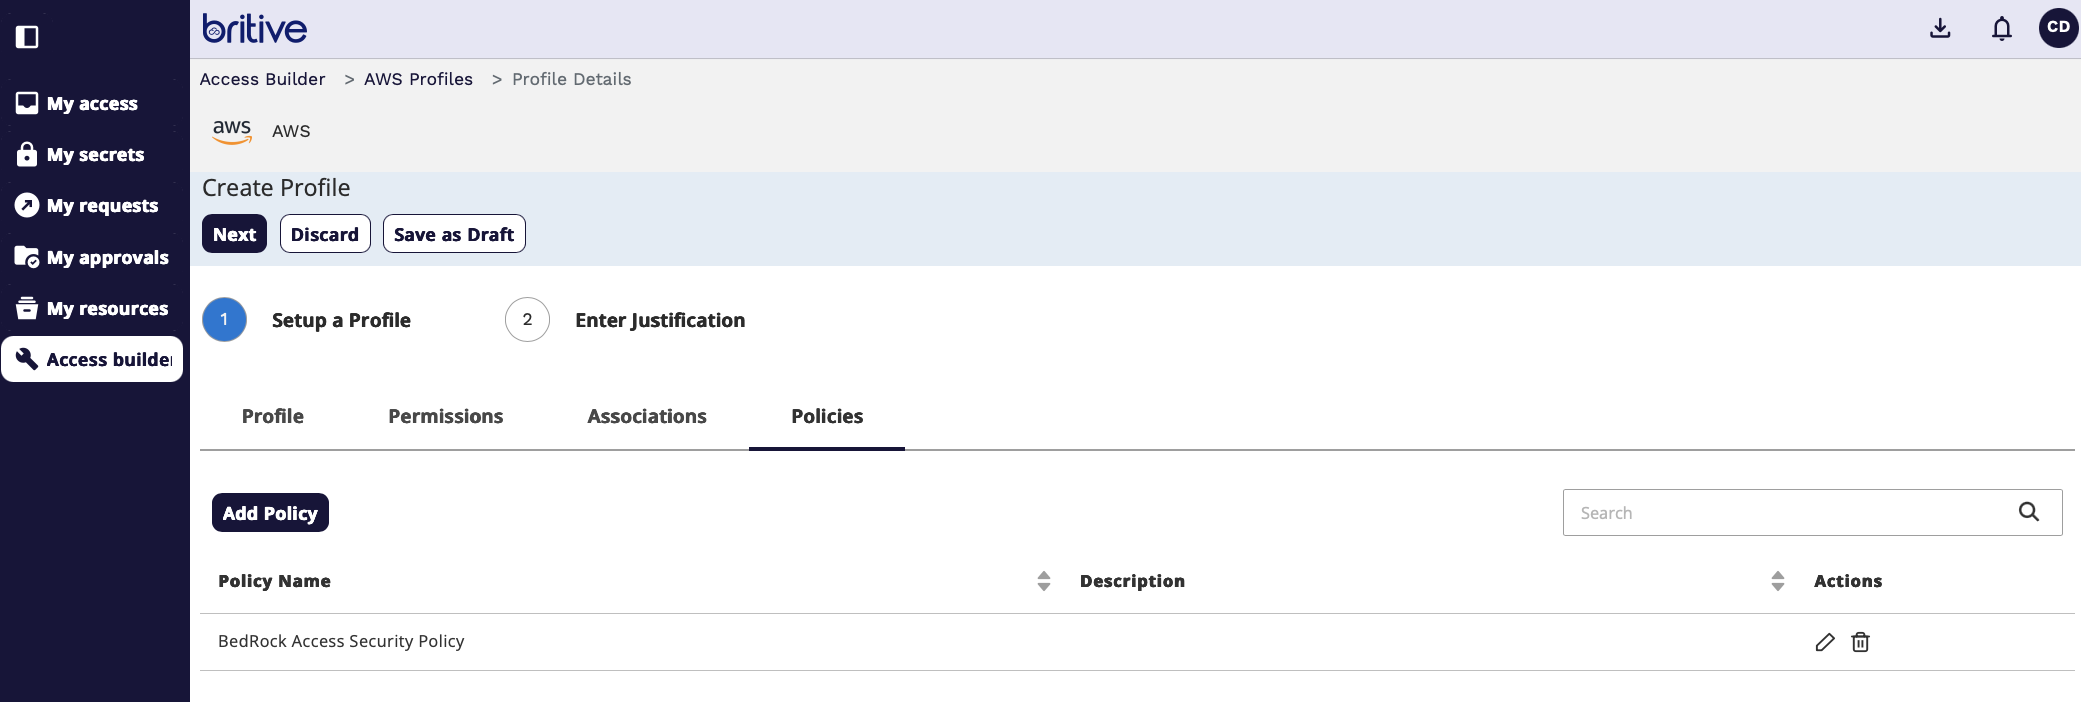Open My secrets in sidebar
This screenshot has height=702, width=2081.
95,154
